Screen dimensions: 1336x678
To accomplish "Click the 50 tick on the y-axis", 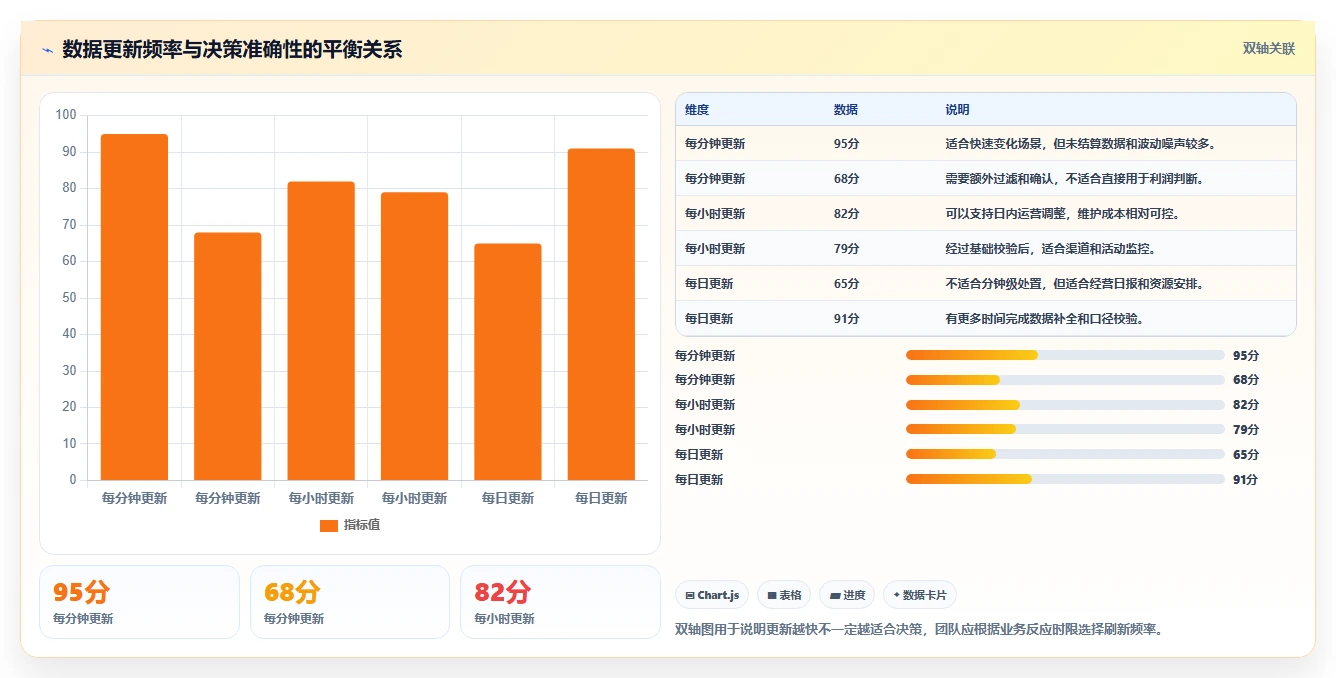I will tap(69, 298).
